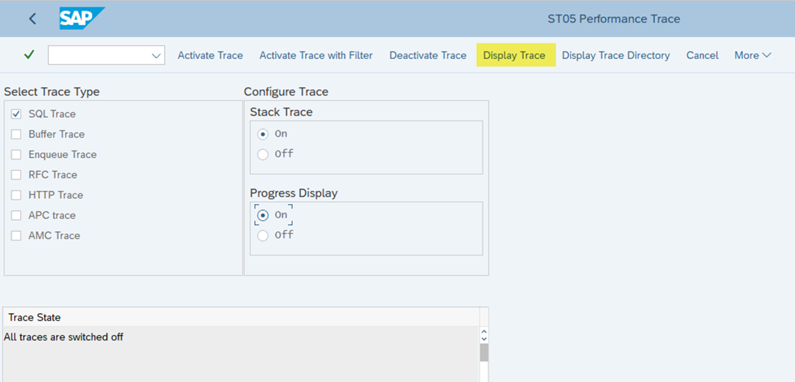This screenshot has width=795, height=382.
Task: Confirm with the green checkmark icon
Action: point(29,55)
